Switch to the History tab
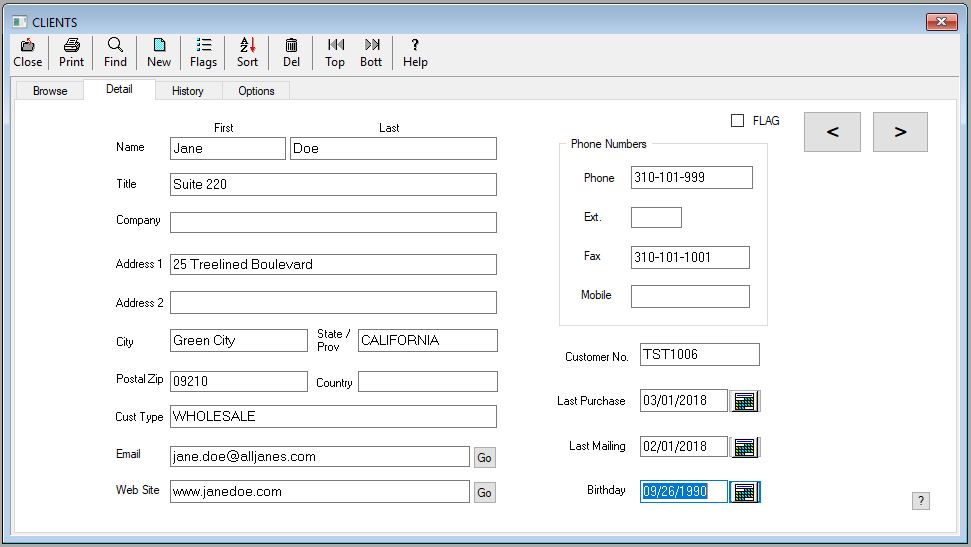Image resolution: width=971 pixels, height=547 pixels. (x=187, y=91)
